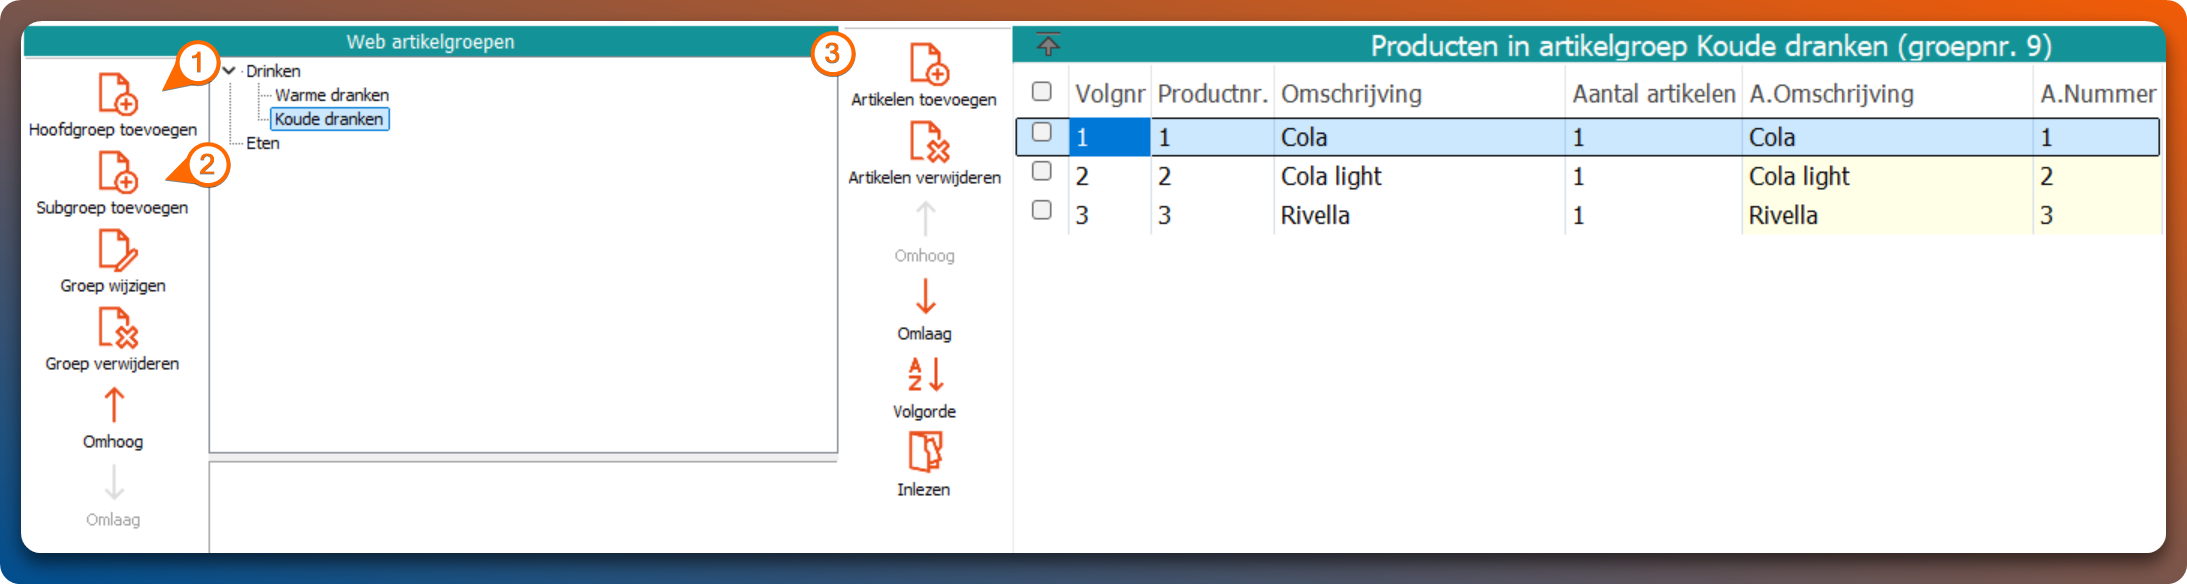2187x584 pixels.
Task: Click the Subgroep toevoegen icon
Action: [117, 172]
